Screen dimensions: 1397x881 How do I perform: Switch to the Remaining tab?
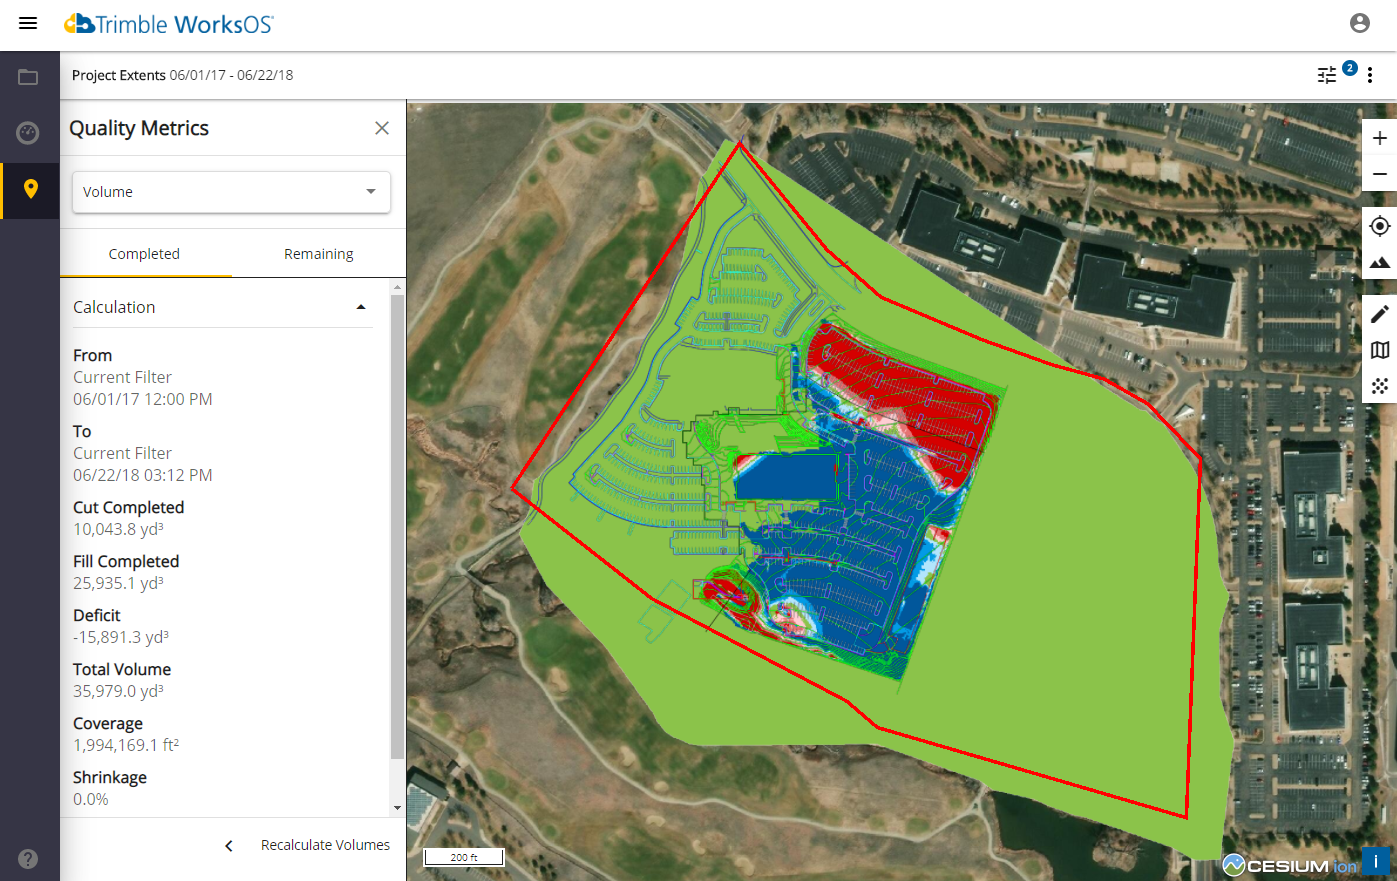coord(318,254)
